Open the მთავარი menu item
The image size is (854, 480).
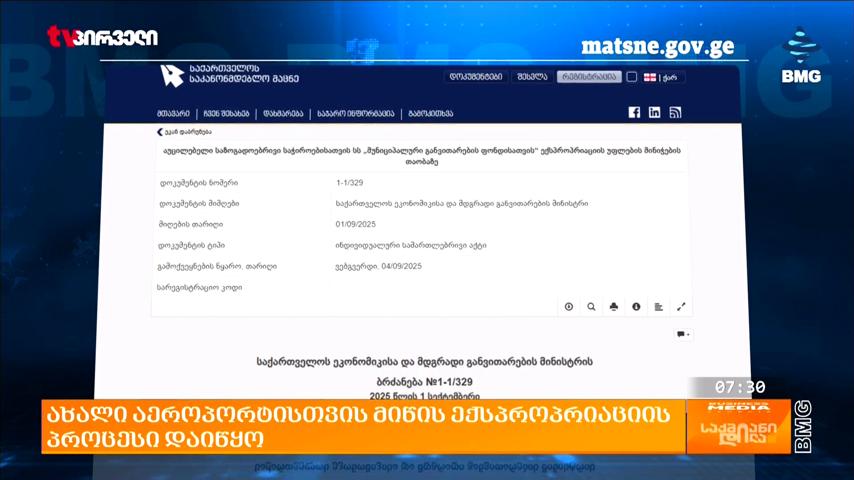(173, 113)
